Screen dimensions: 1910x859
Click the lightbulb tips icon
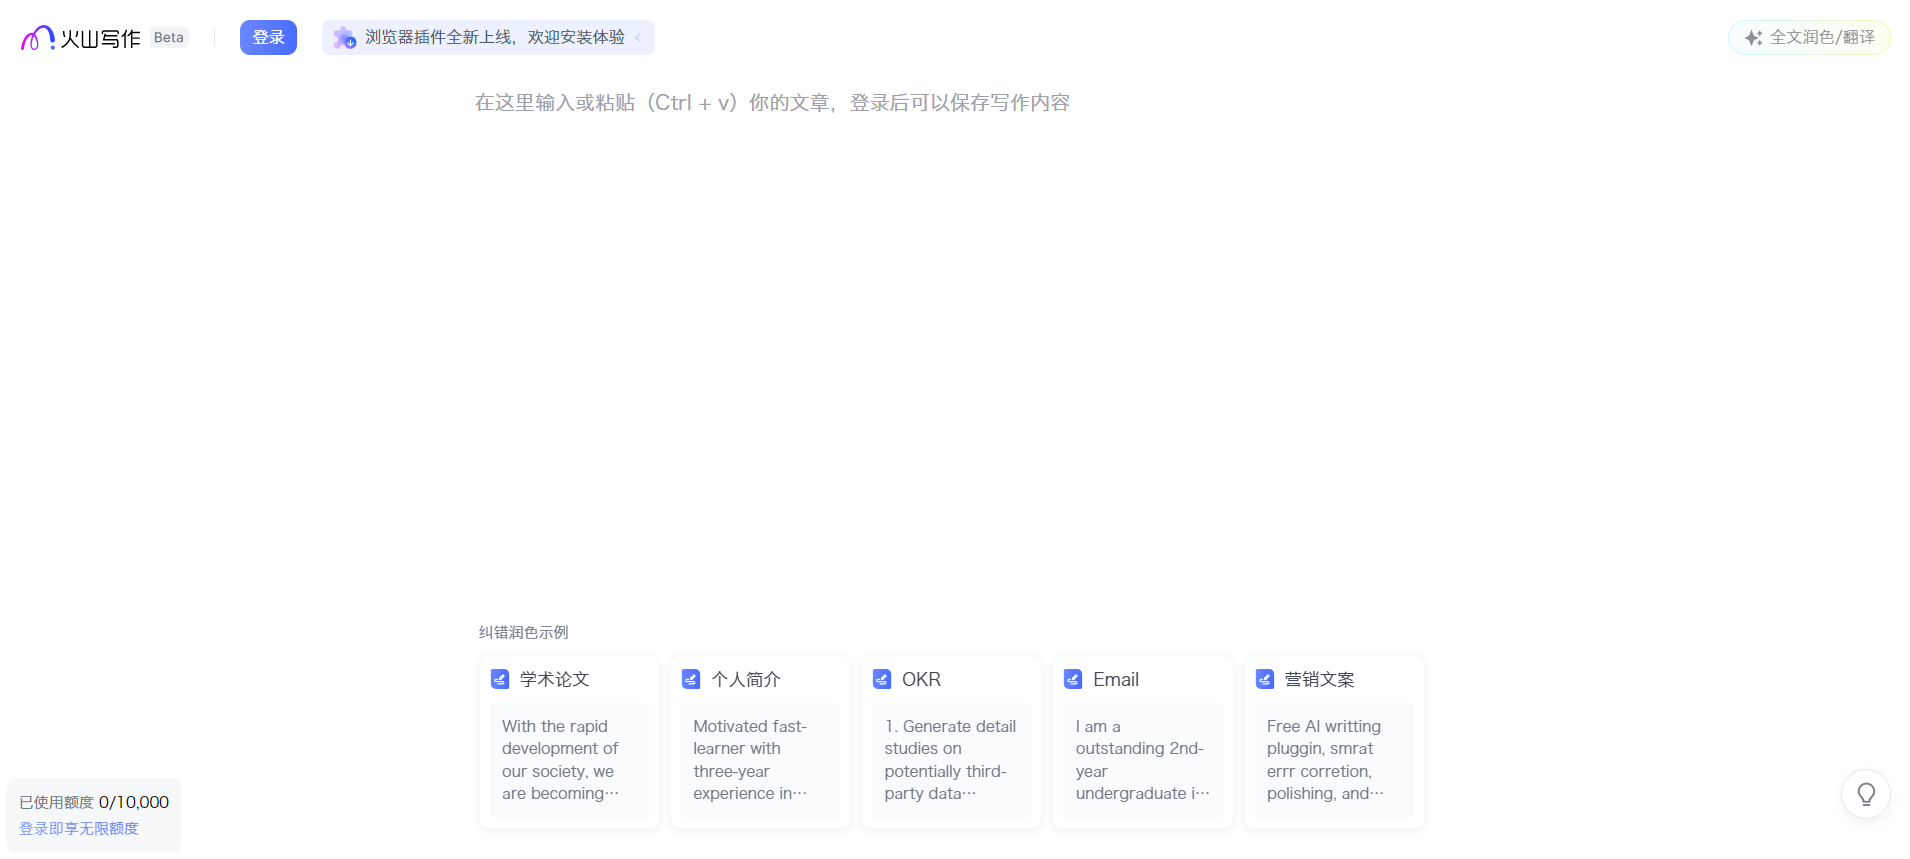coord(1865,794)
